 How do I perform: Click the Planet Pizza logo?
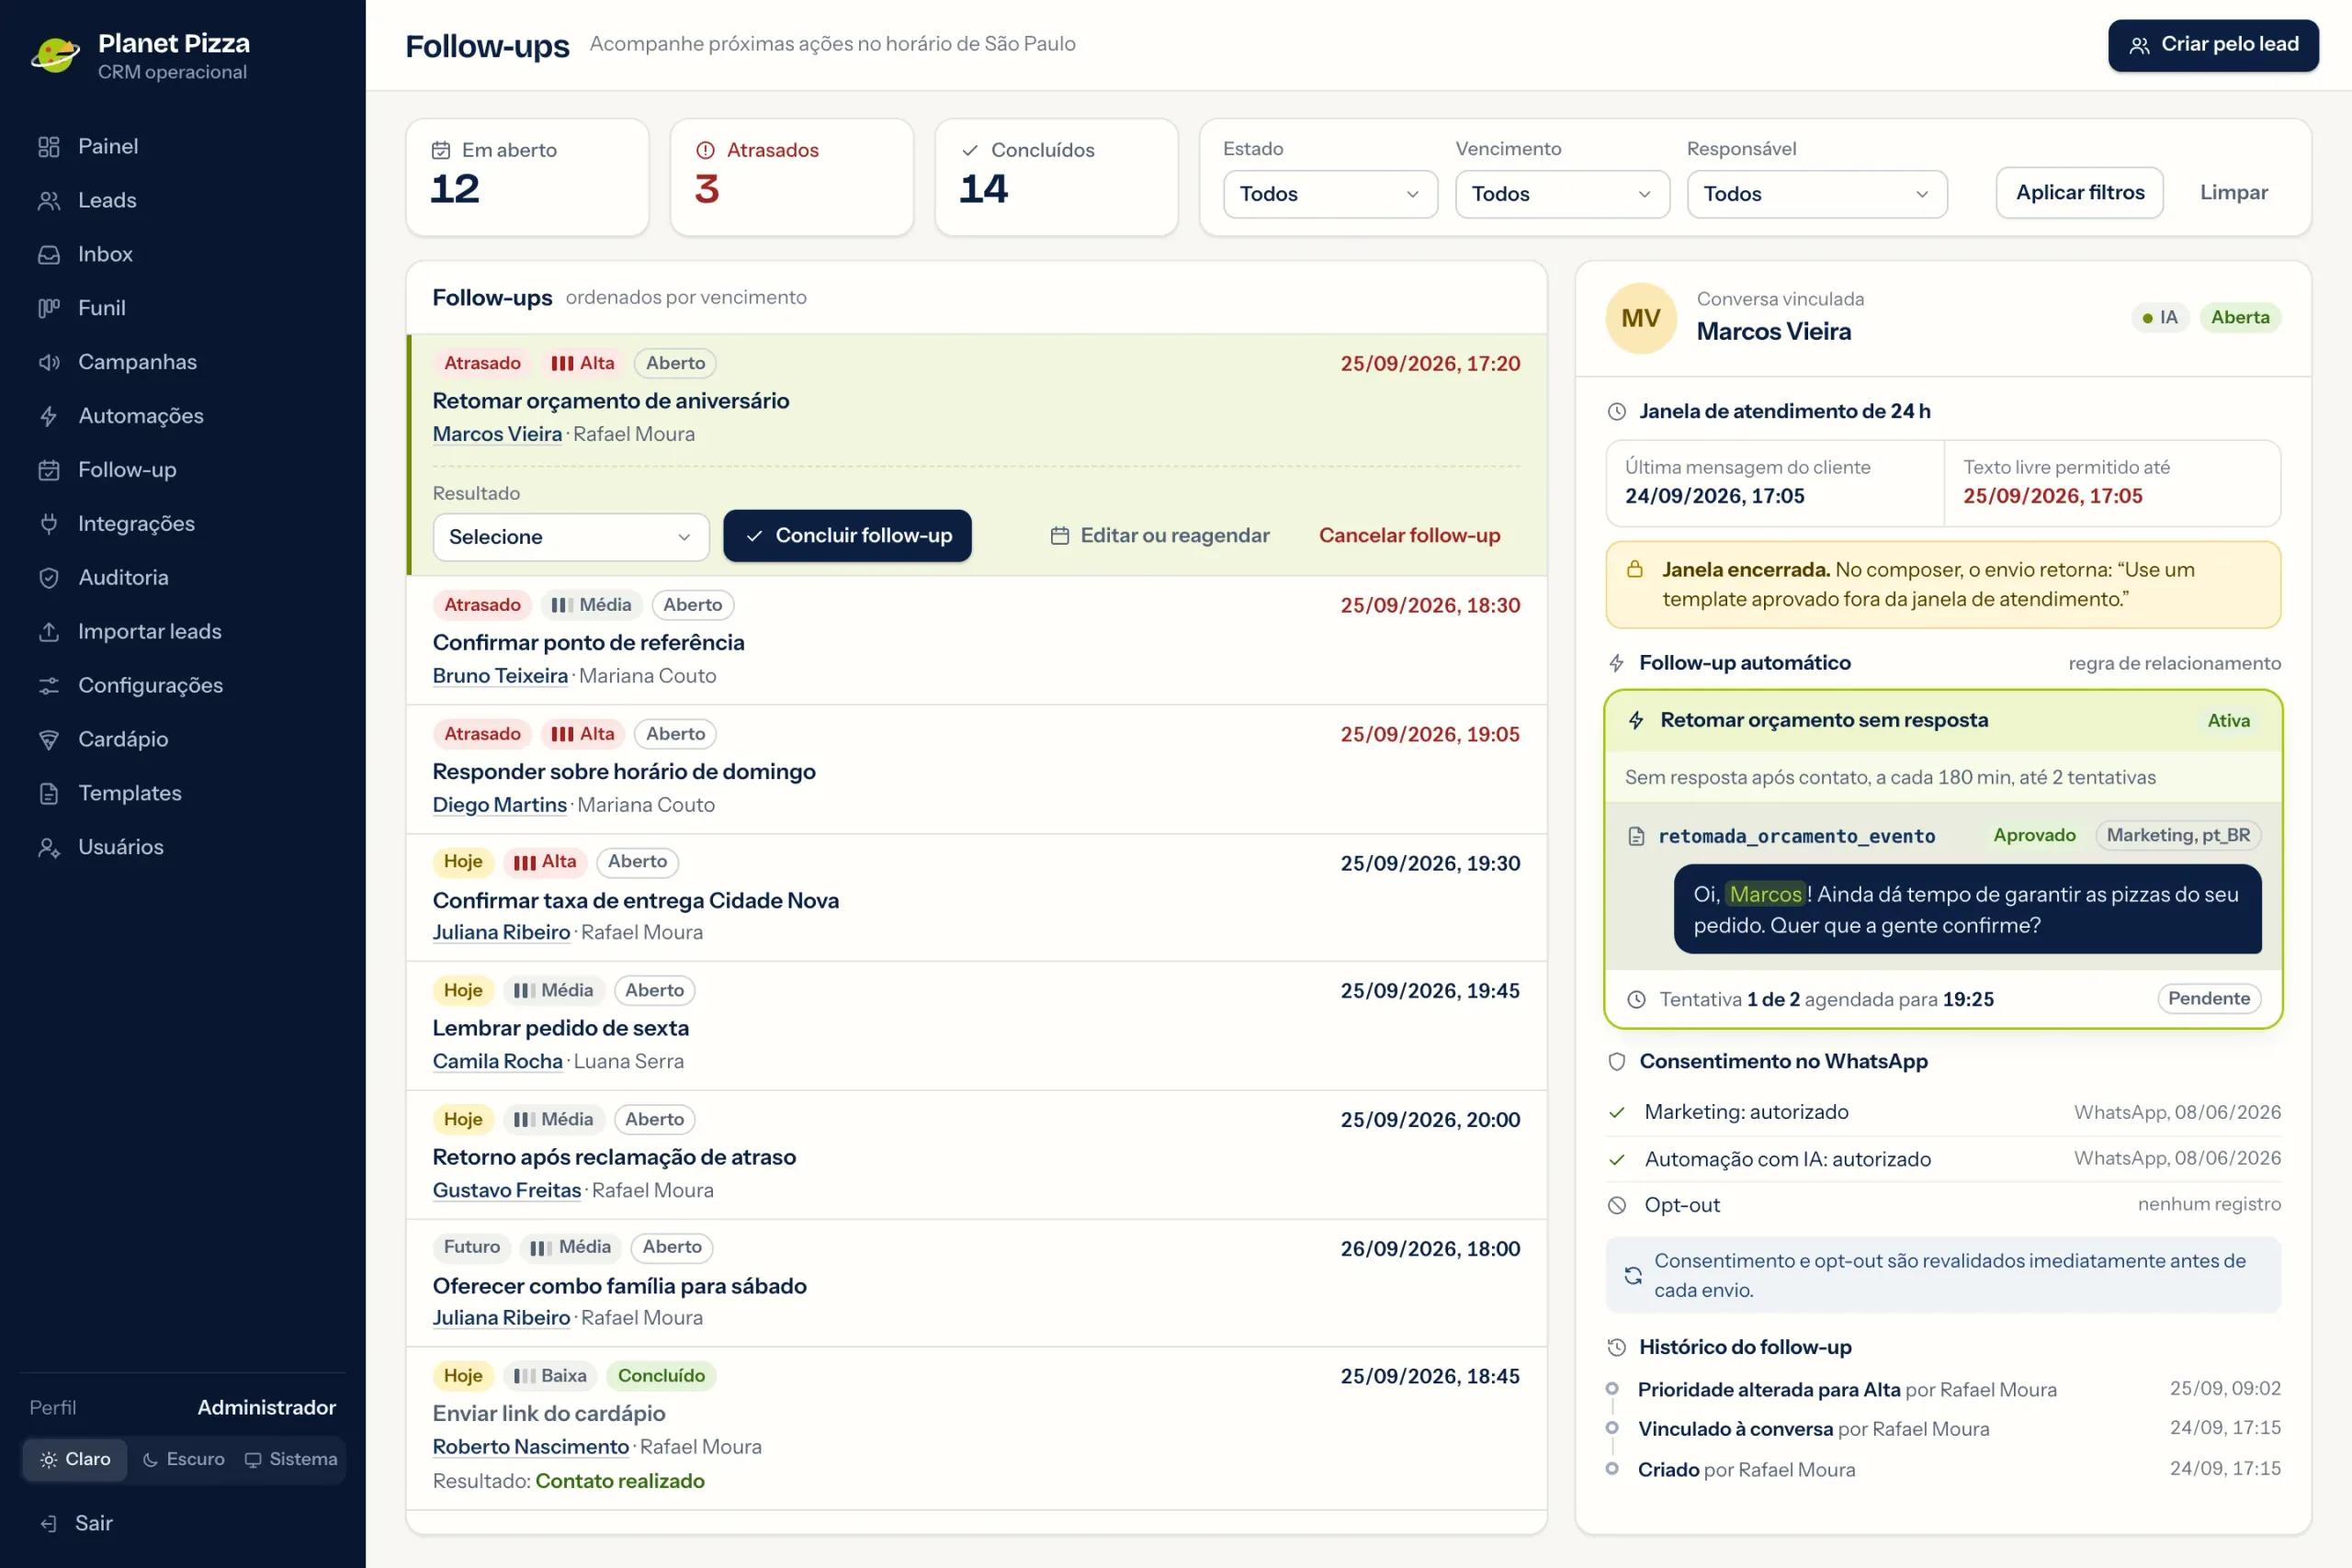click(55, 55)
